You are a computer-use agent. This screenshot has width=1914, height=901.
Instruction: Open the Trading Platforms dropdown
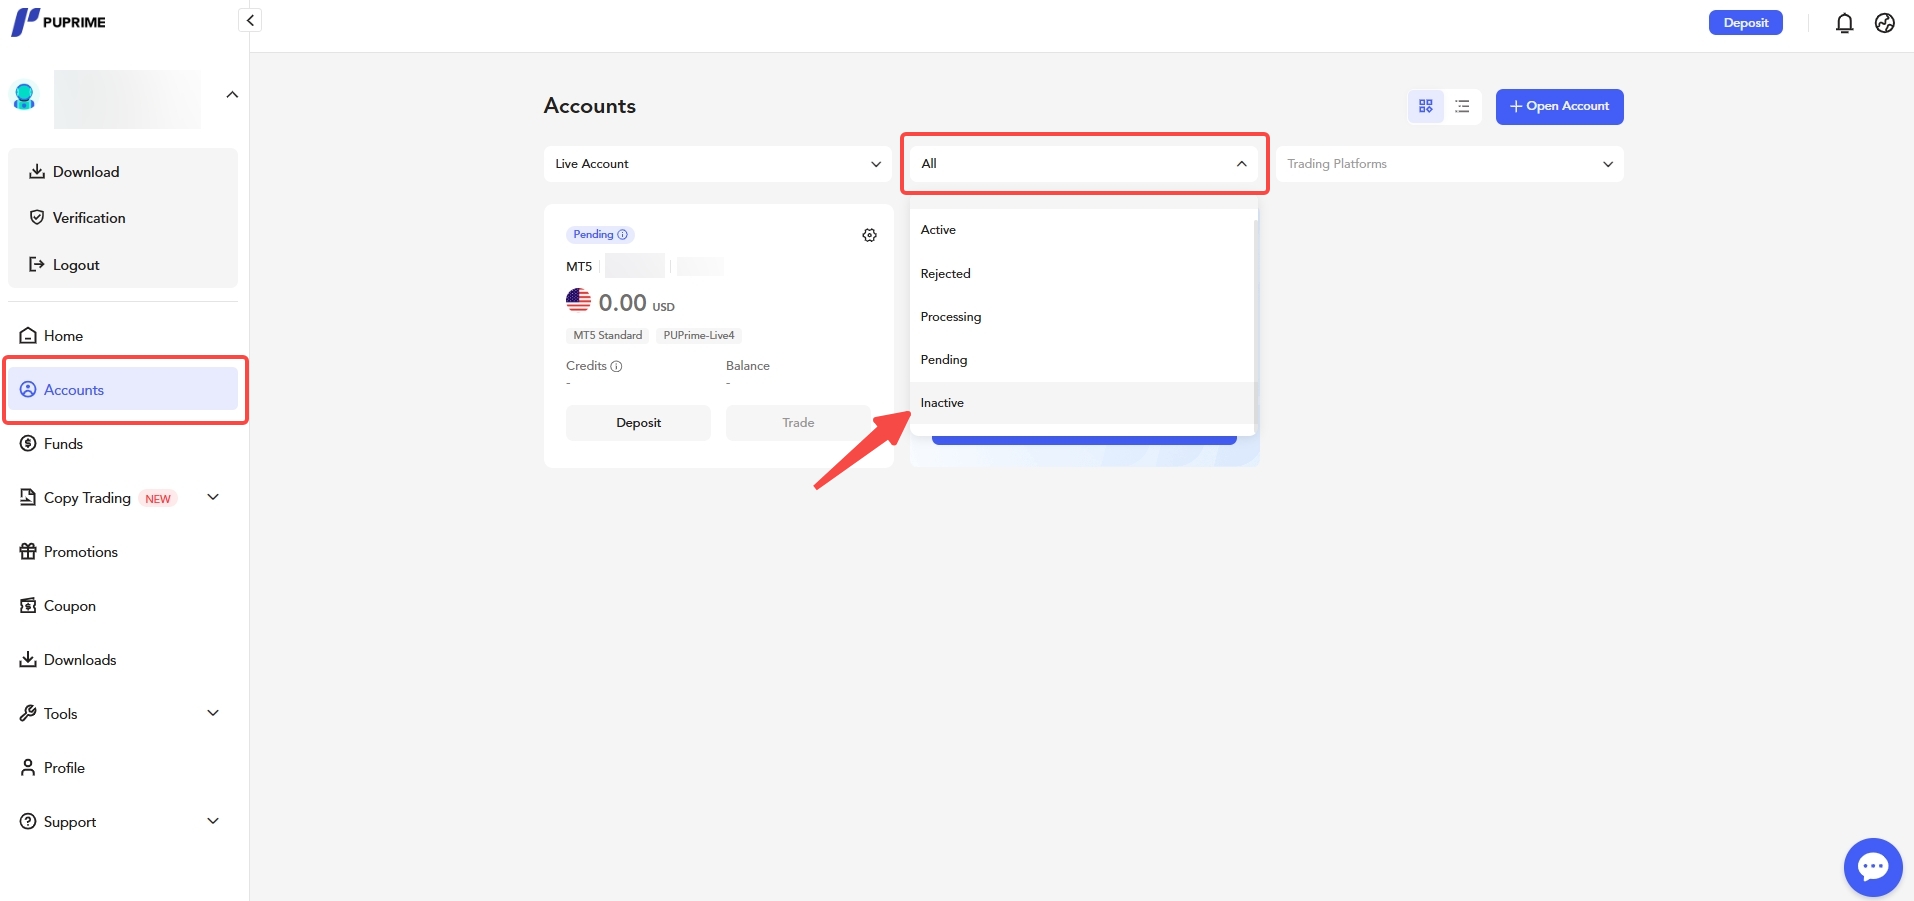pos(1448,164)
